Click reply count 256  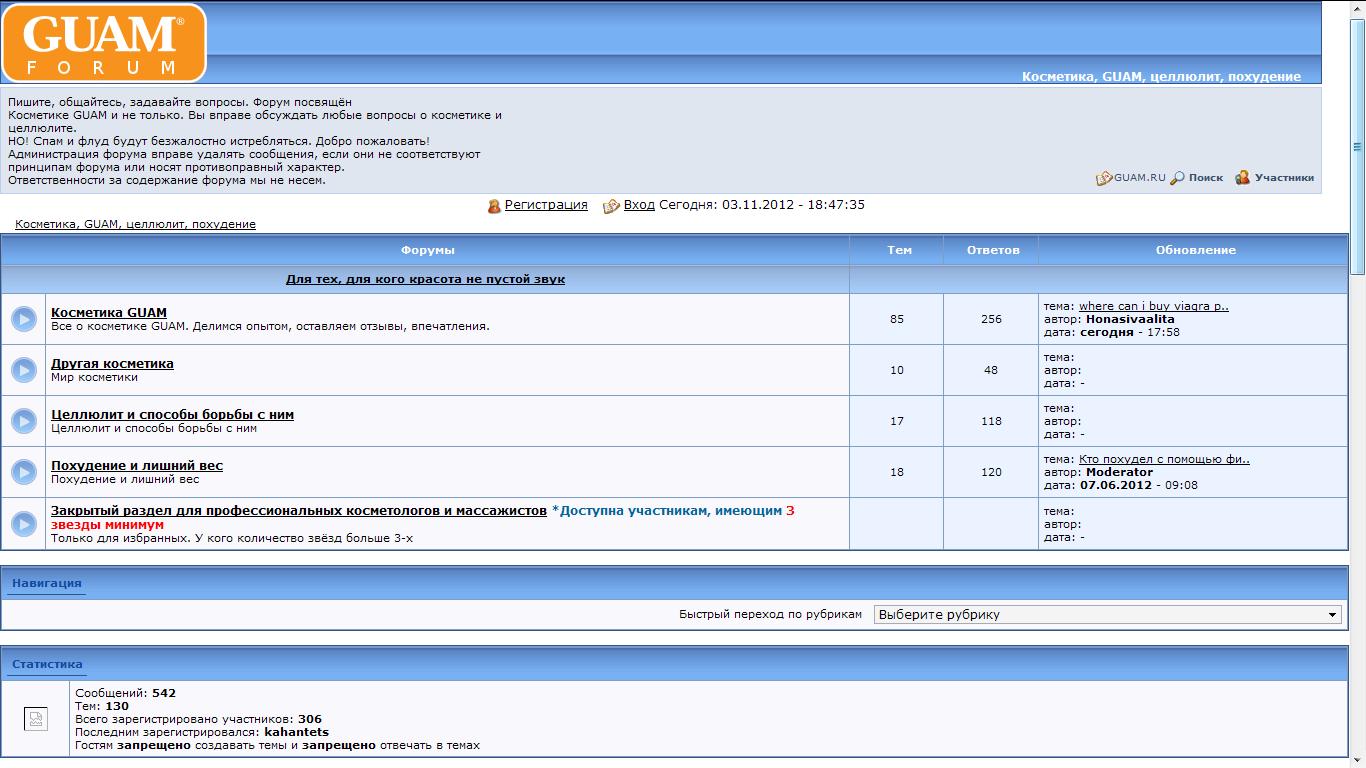point(991,319)
